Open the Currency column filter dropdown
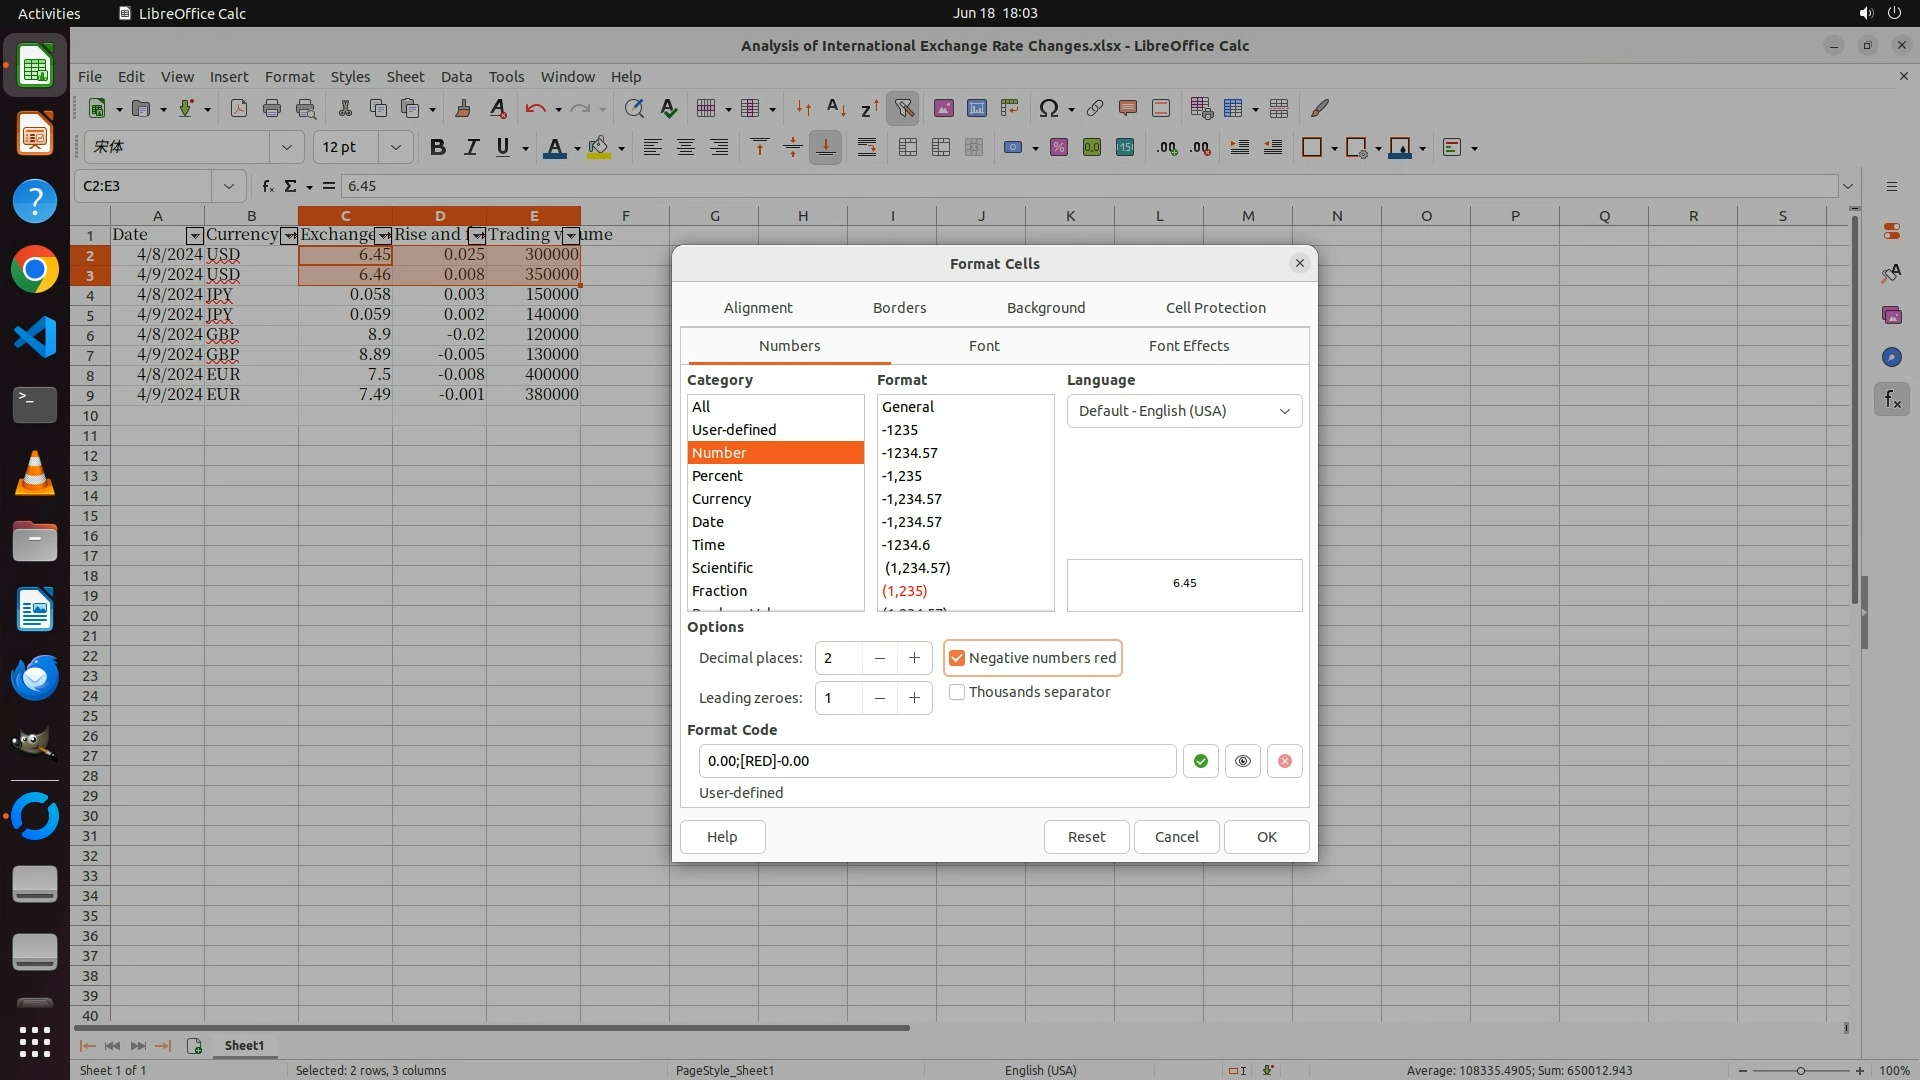Viewport: 1920px width, 1080px height. [x=289, y=236]
